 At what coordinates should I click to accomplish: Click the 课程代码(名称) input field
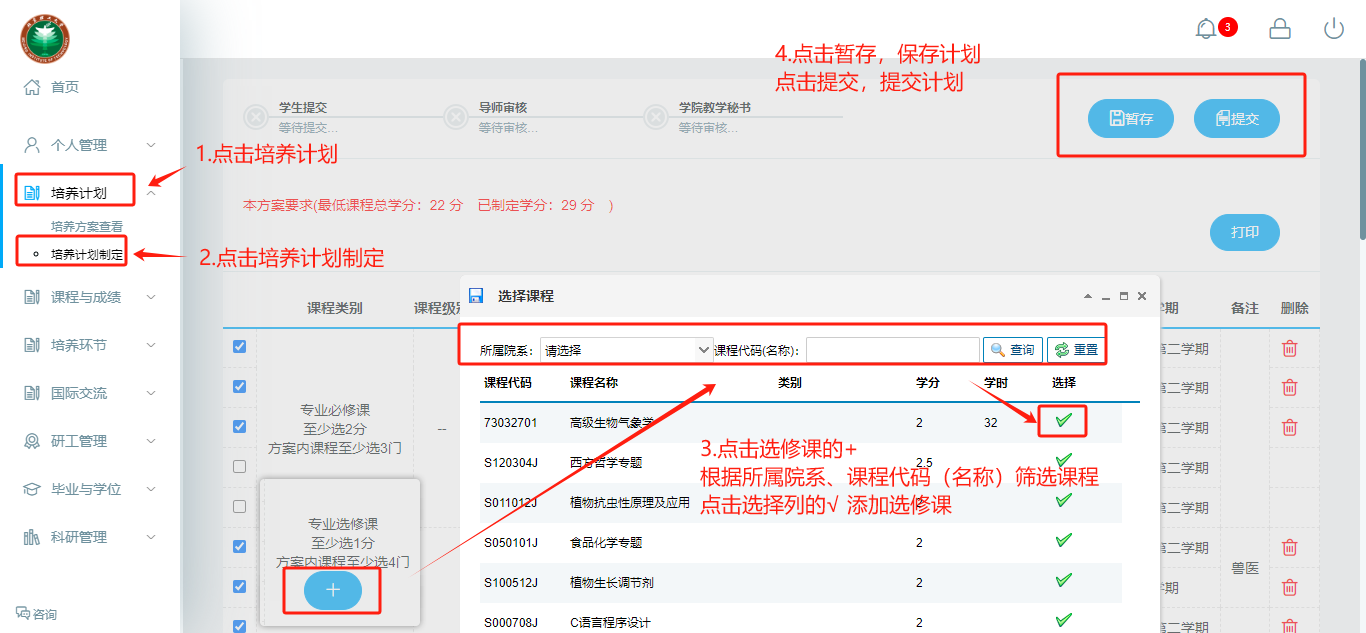(x=892, y=350)
